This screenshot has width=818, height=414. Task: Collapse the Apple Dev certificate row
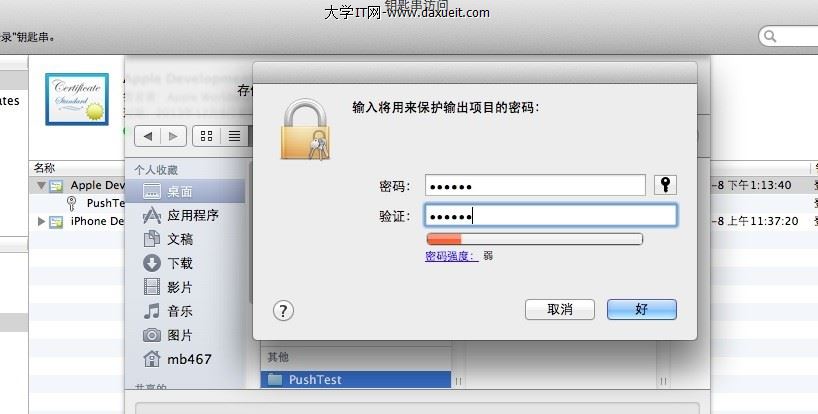41,185
